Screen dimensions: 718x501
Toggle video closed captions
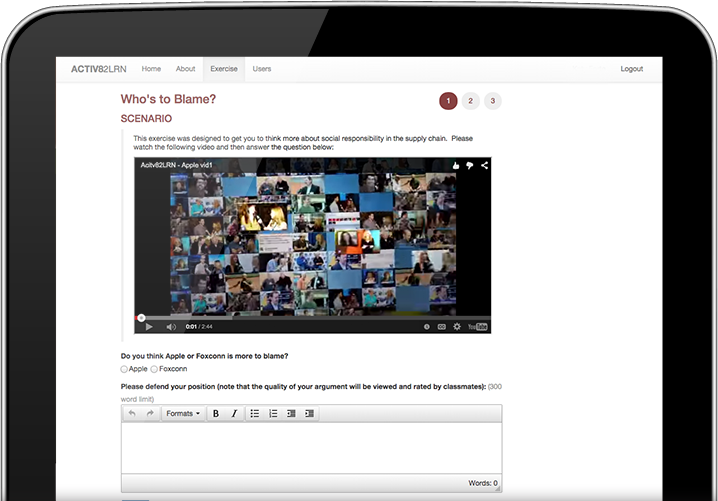coord(441,326)
